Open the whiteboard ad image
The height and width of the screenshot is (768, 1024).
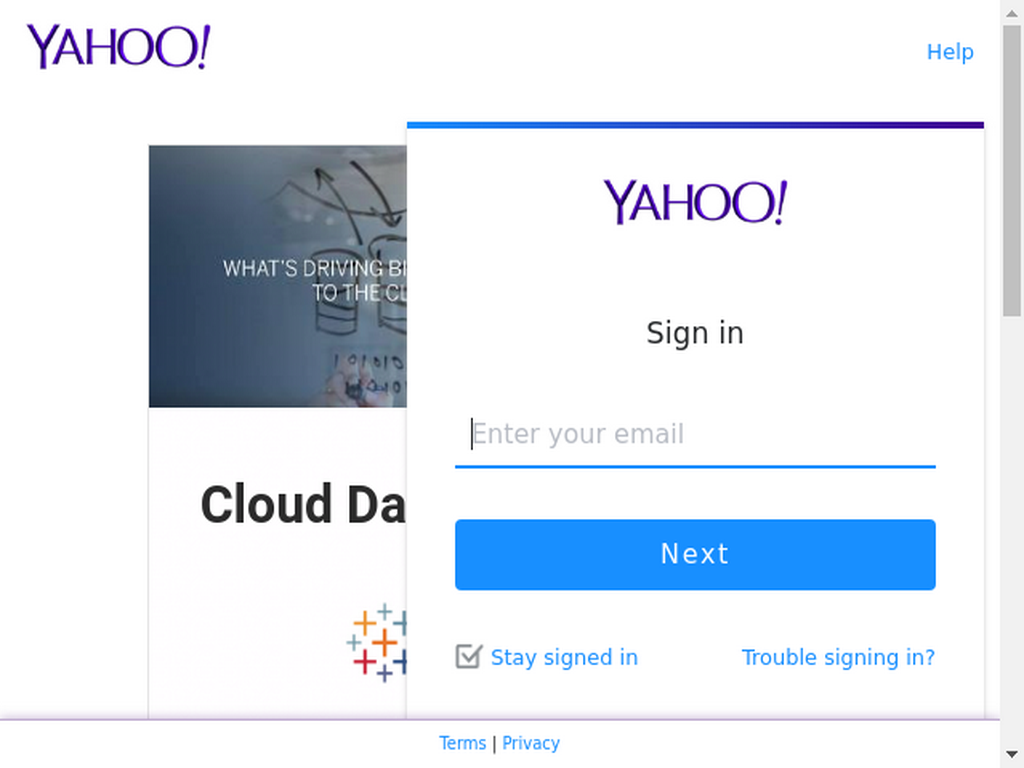278,276
